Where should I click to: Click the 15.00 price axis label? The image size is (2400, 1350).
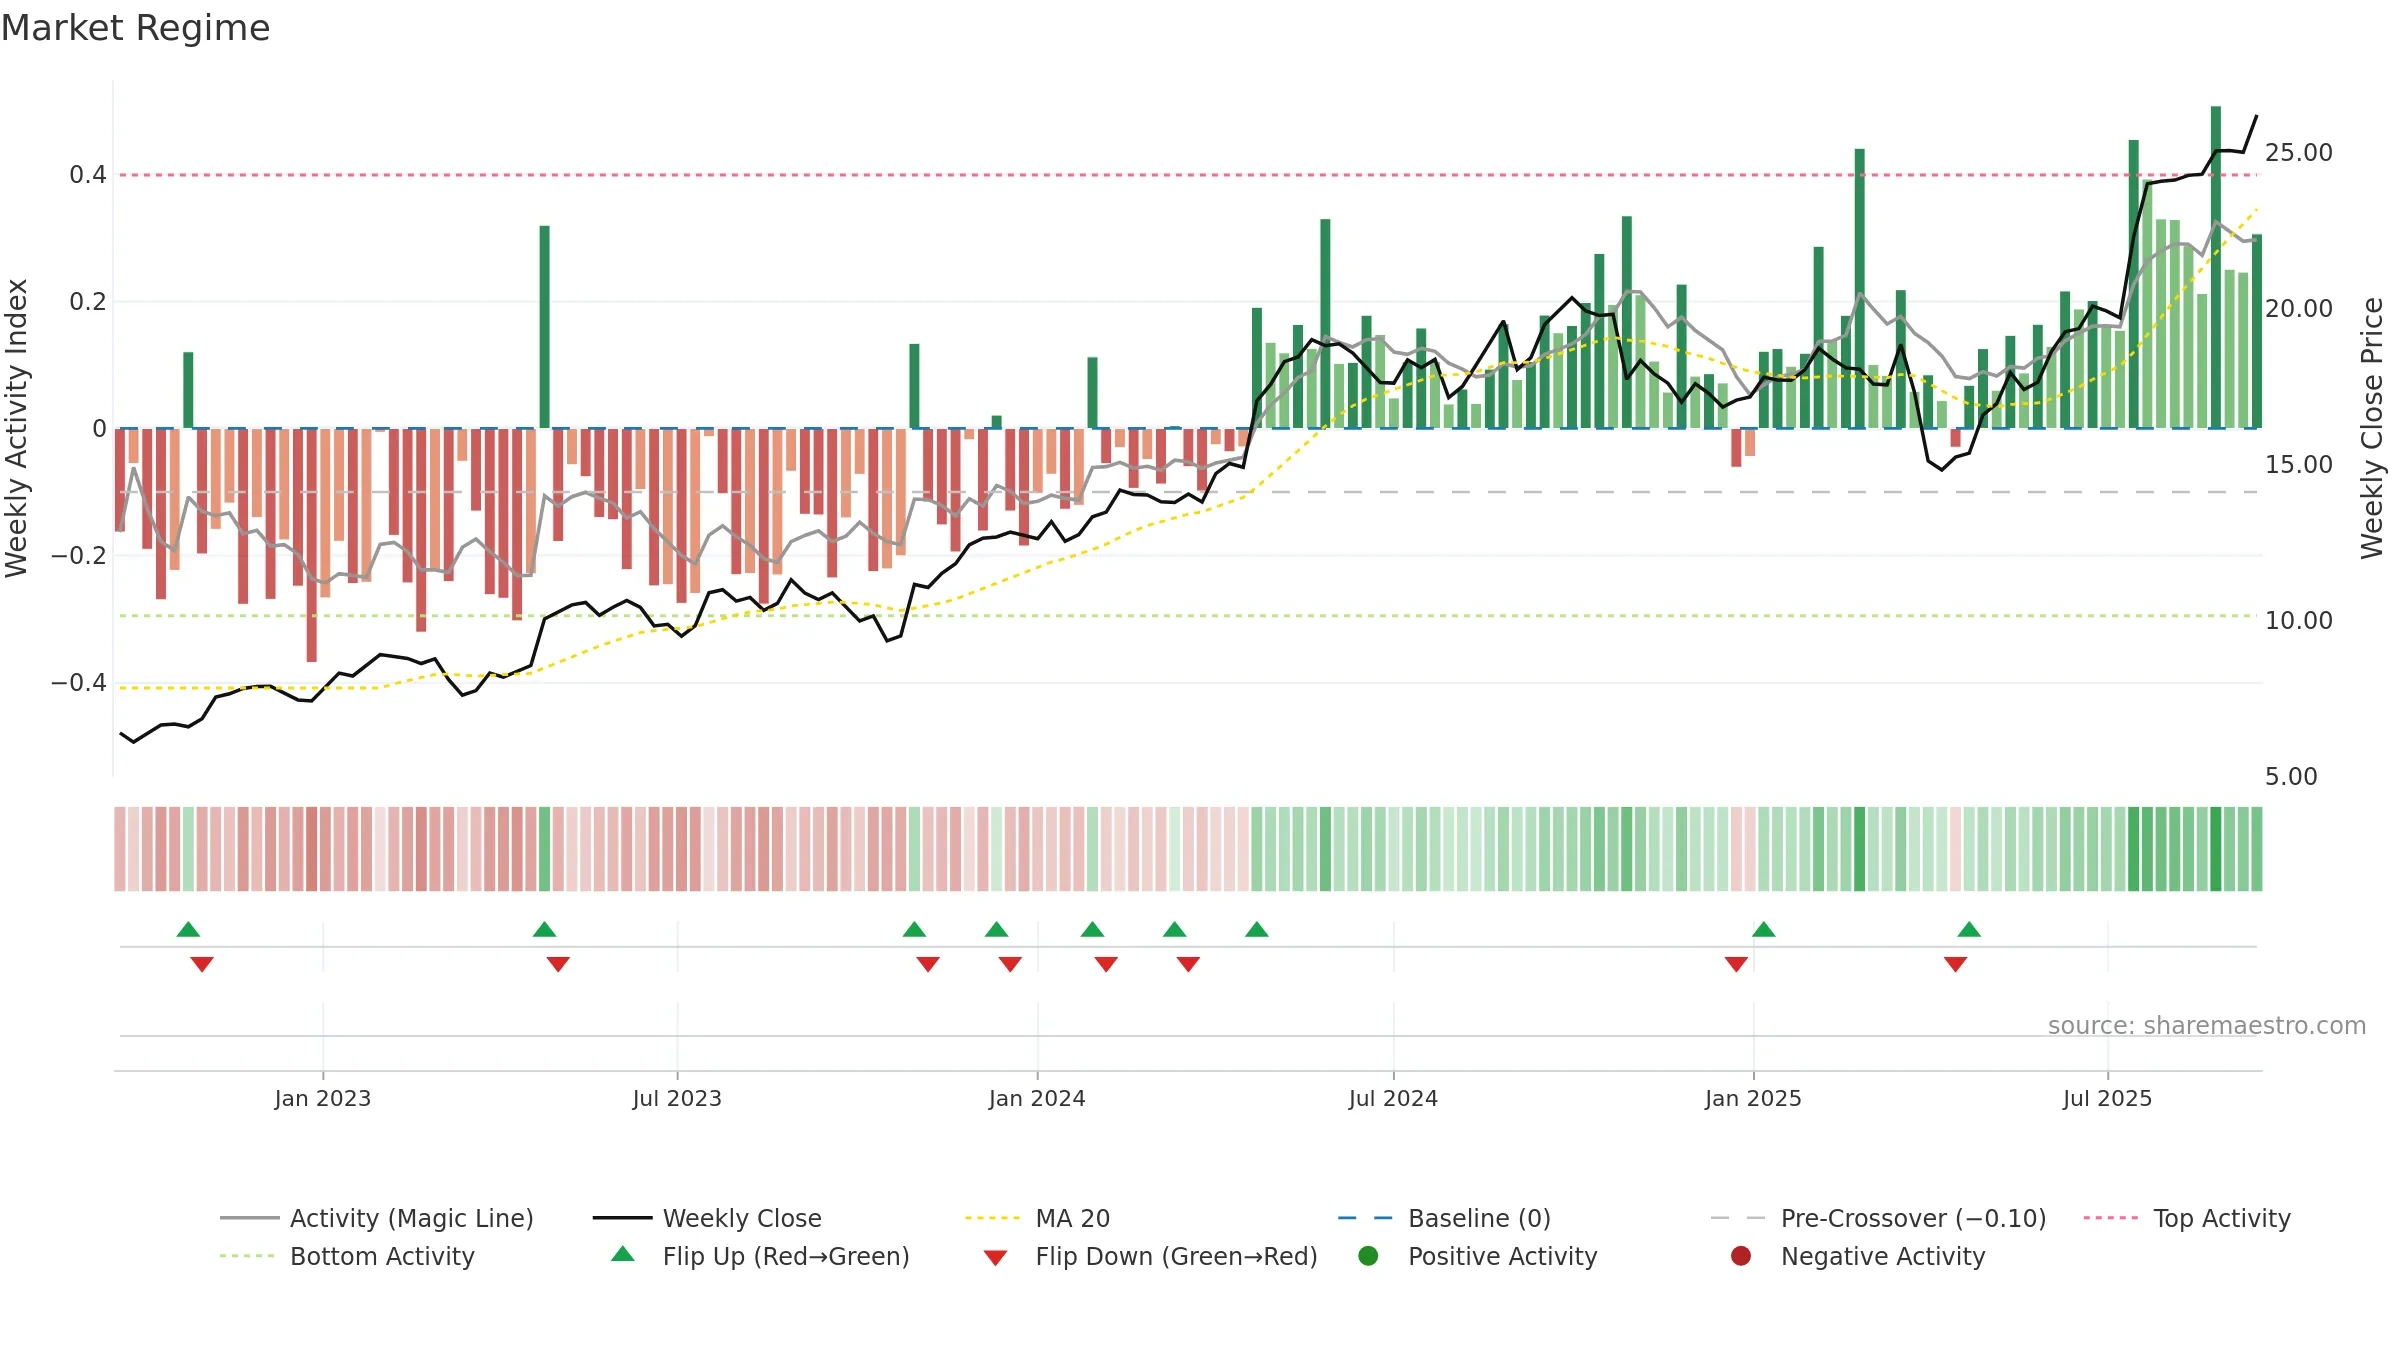pos(2299,465)
